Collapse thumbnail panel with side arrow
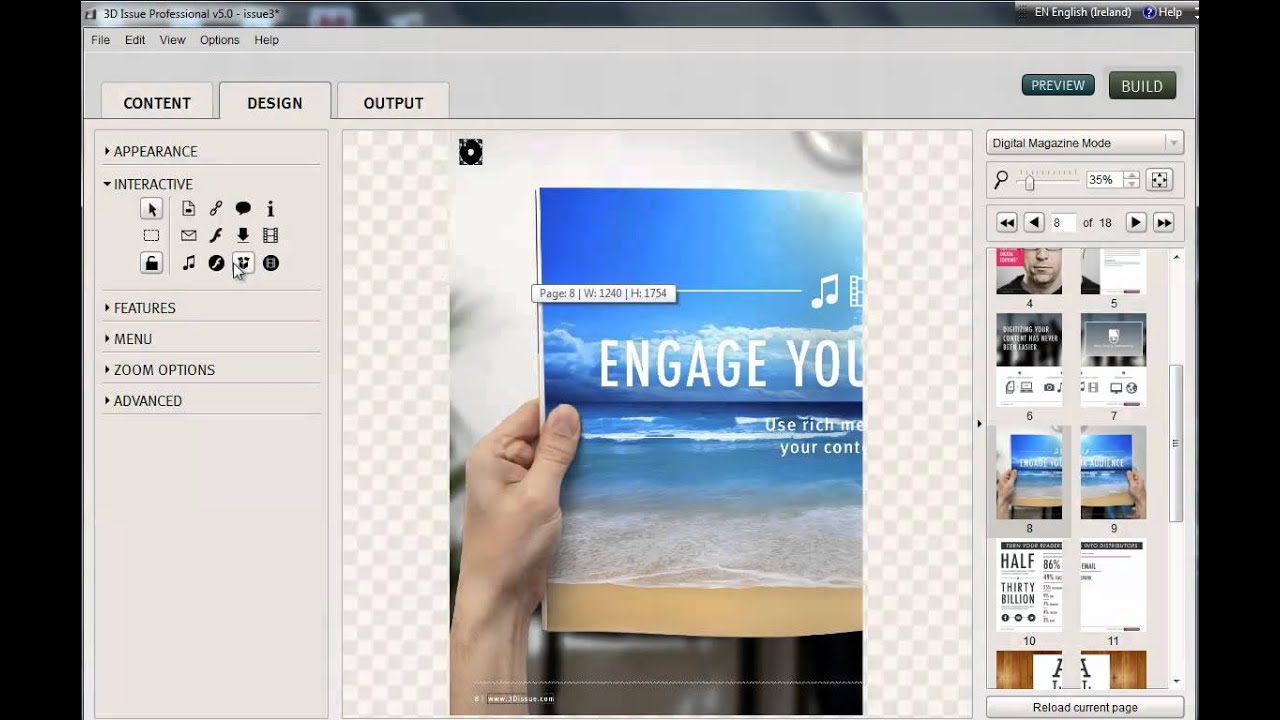The height and width of the screenshot is (720, 1280). [979, 424]
